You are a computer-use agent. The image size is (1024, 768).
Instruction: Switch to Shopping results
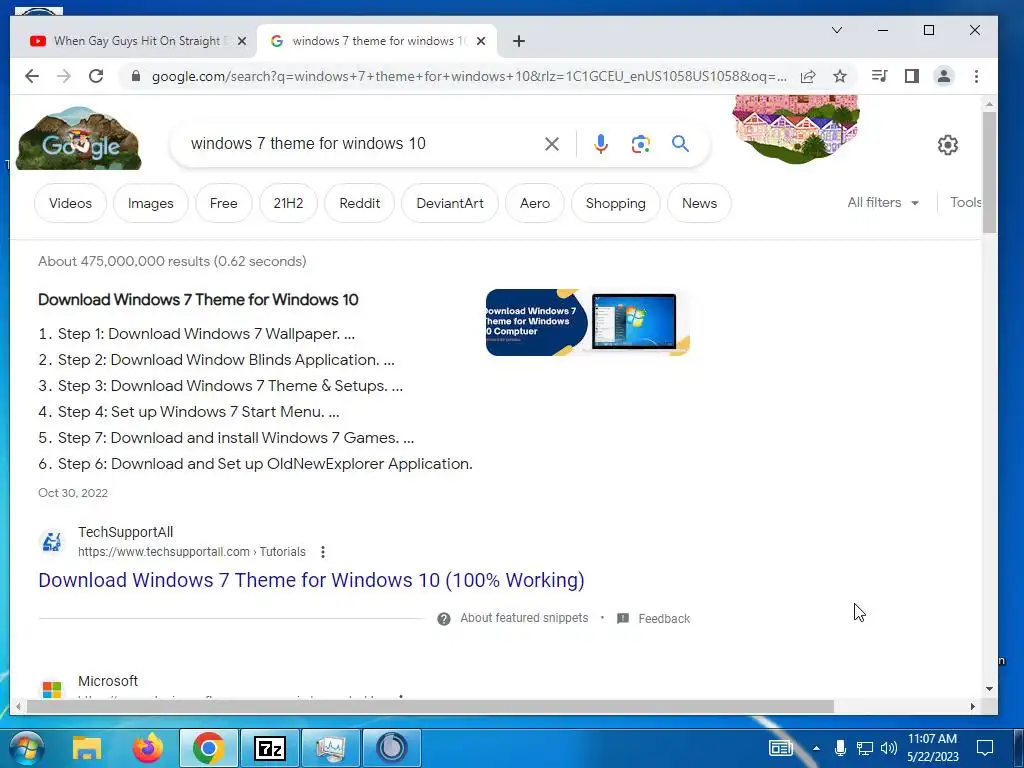[615, 203]
